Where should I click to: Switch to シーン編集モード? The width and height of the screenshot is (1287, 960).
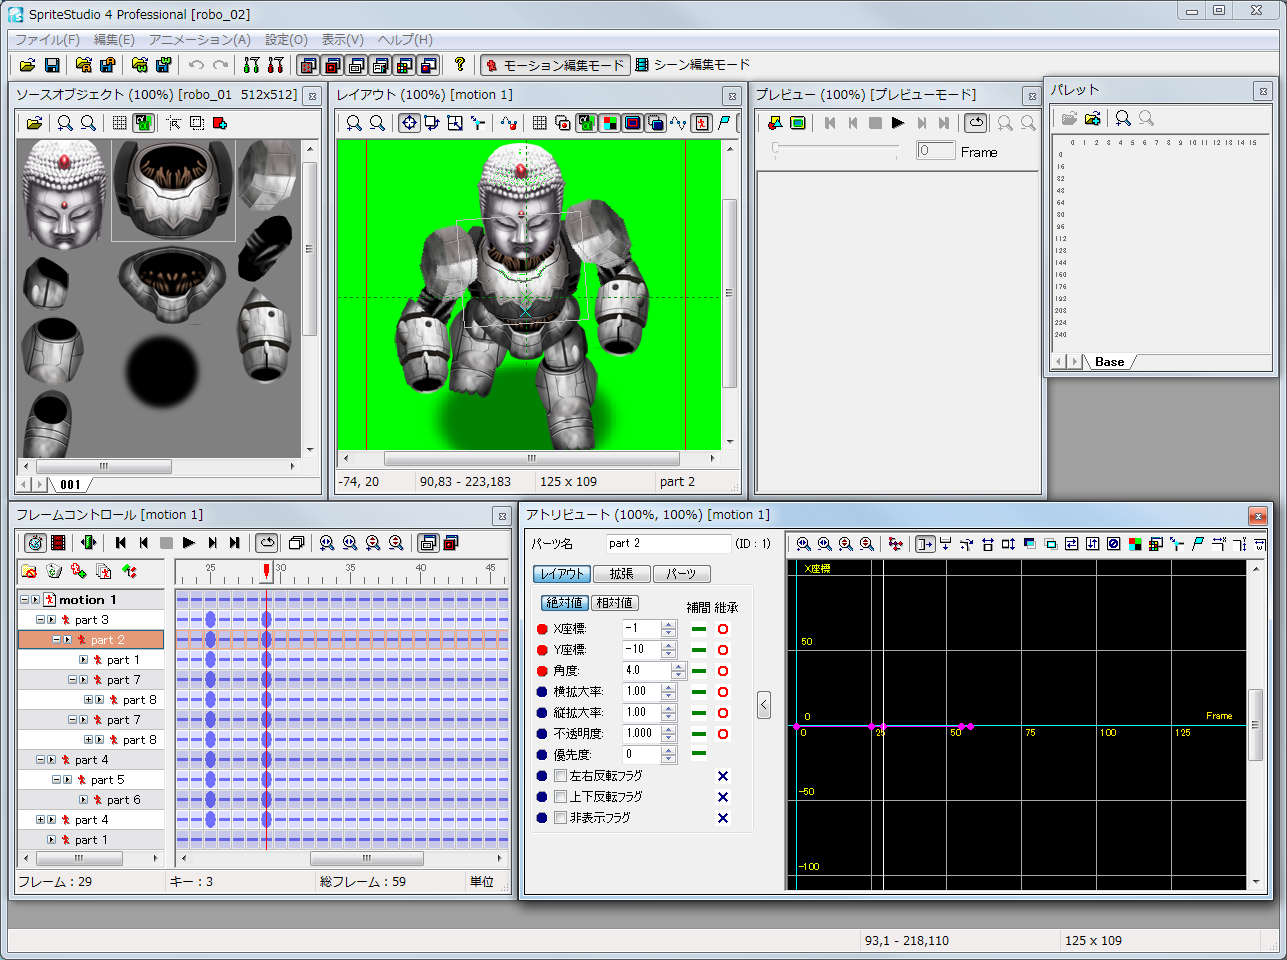[x=692, y=65]
